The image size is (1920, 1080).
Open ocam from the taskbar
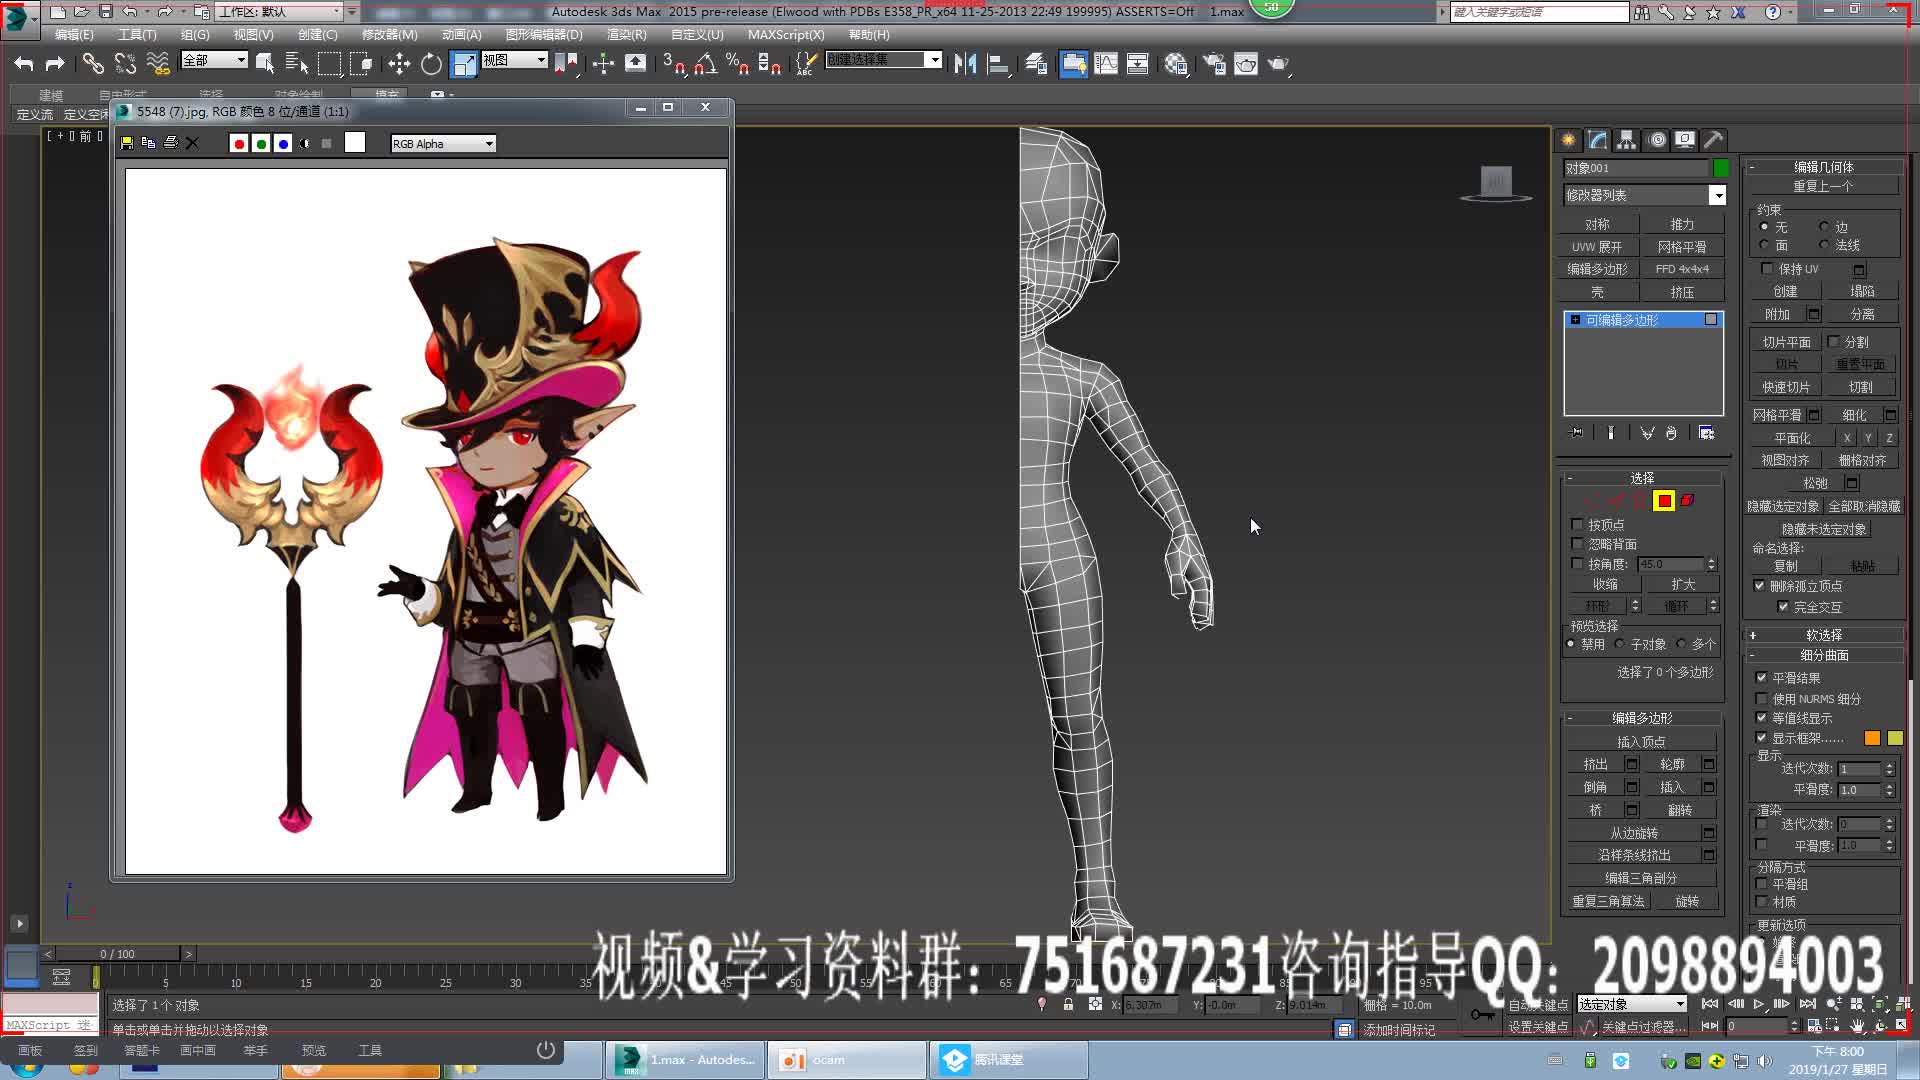coord(845,1059)
